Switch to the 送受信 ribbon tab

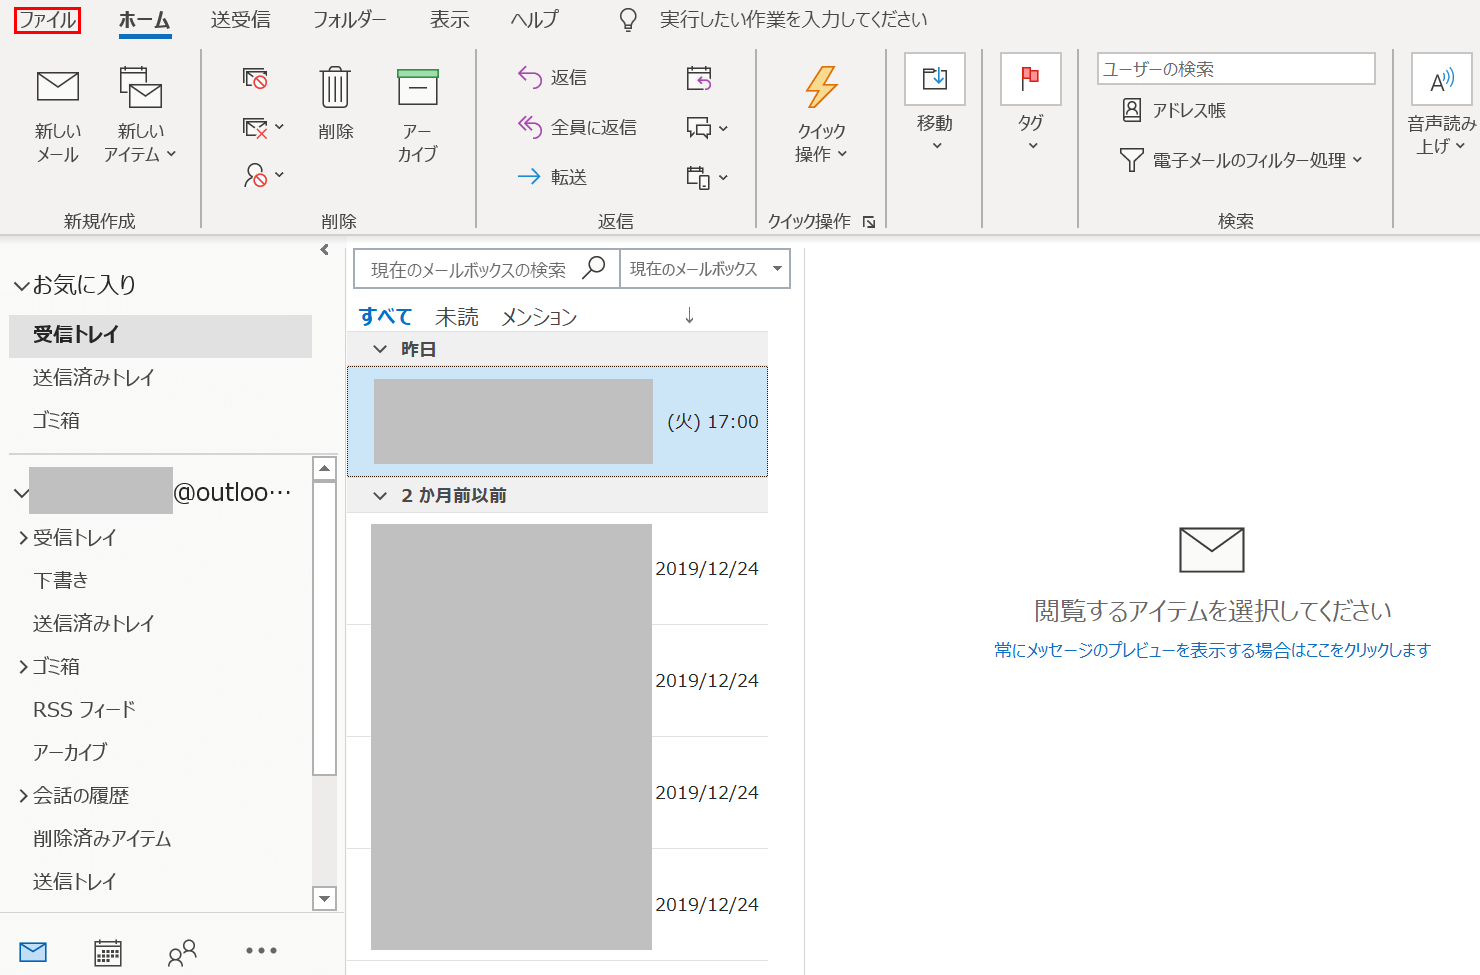(x=240, y=20)
